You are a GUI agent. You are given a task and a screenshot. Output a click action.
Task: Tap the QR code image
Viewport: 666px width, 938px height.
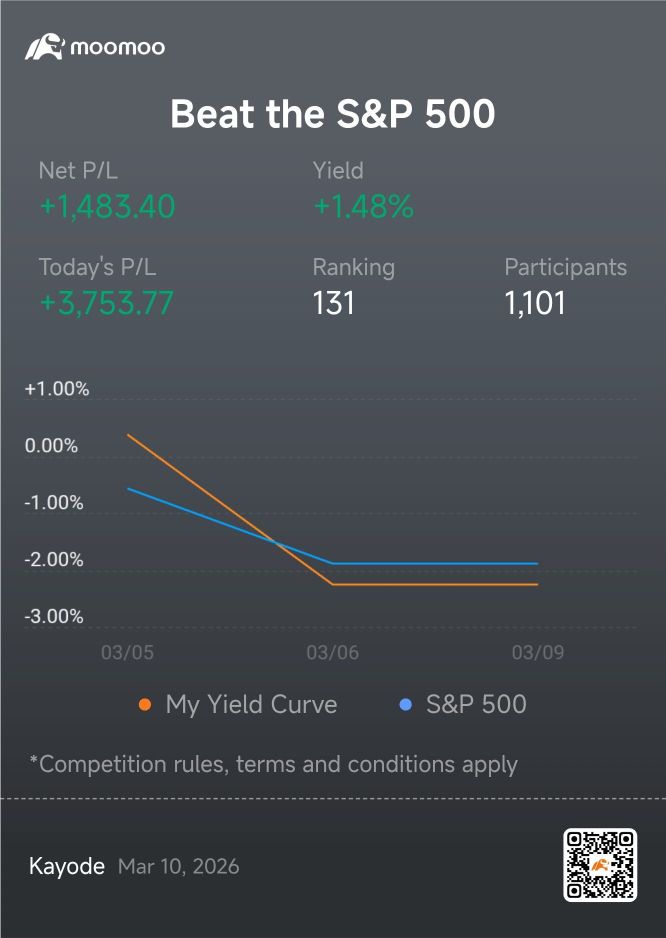point(600,865)
